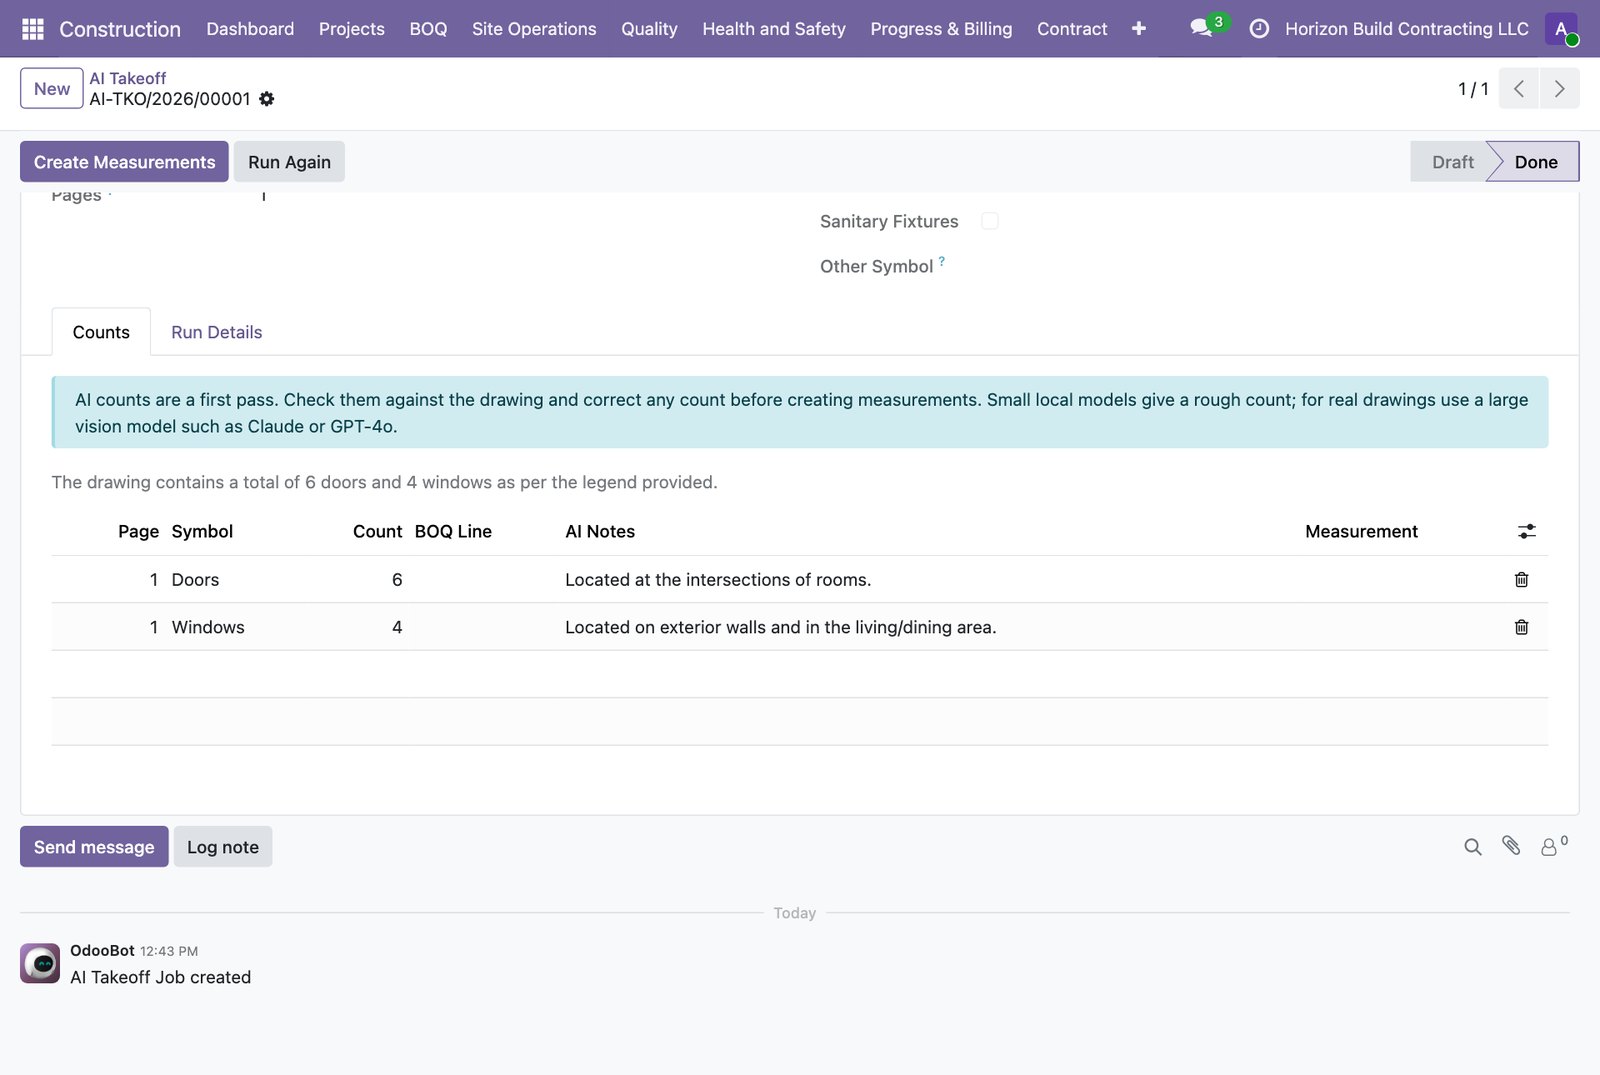
Task: Select the Counts tab
Action: [x=101, y=332]
